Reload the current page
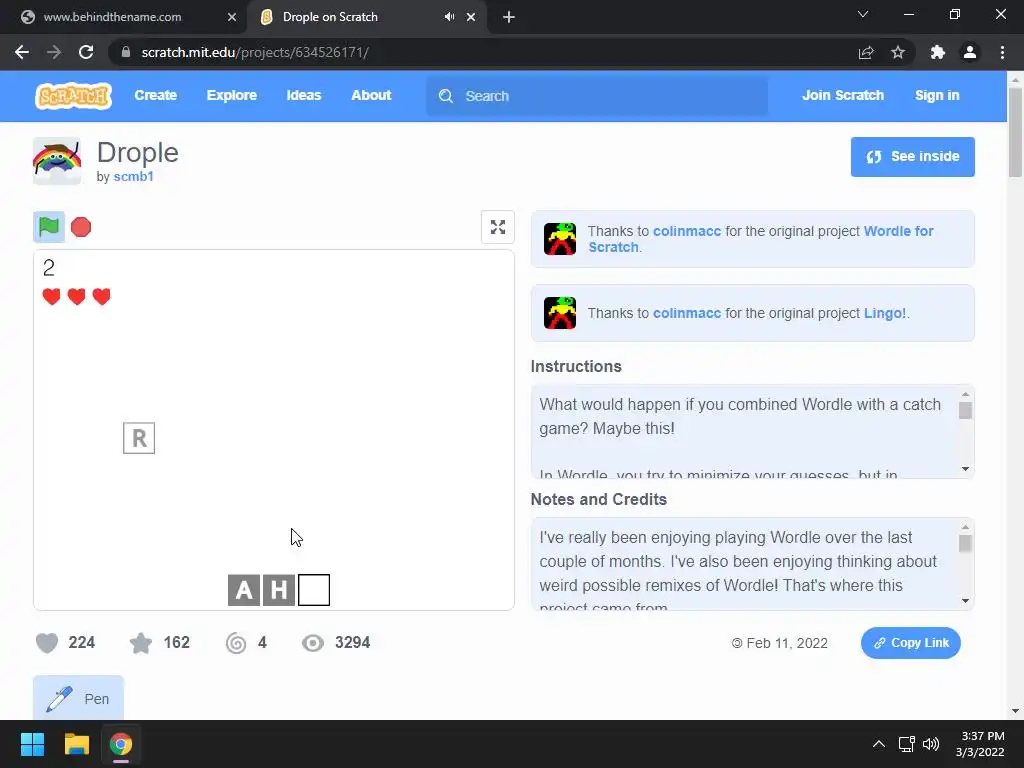This screenshot has width=1024, height=768. click(86, 52)
